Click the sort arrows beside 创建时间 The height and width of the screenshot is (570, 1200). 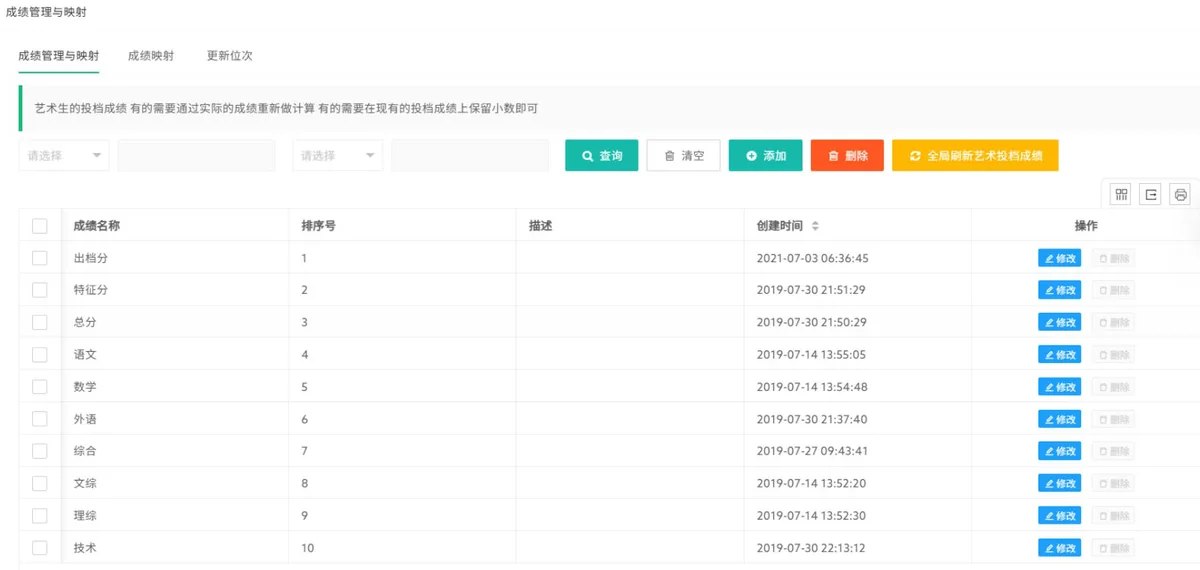point(815,226)
